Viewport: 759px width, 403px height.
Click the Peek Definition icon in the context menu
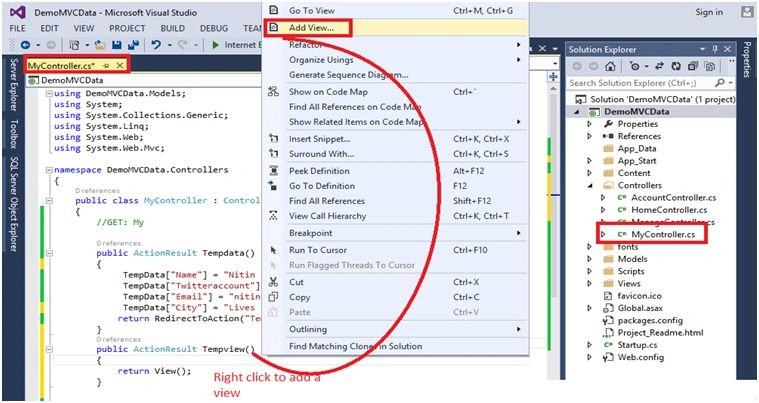pyautogui.click(x=273, y=171)
